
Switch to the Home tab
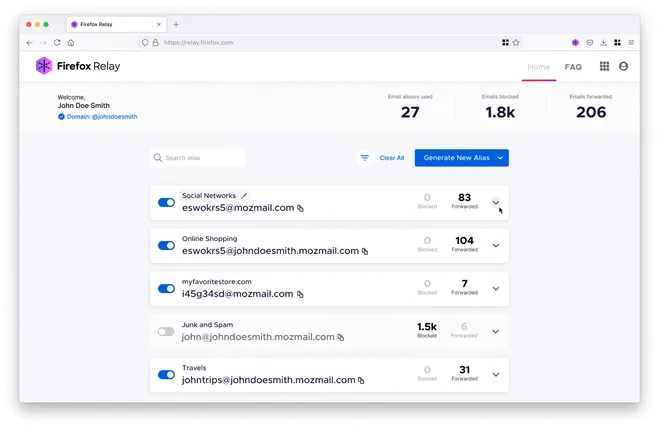click(x=539, y=67)
